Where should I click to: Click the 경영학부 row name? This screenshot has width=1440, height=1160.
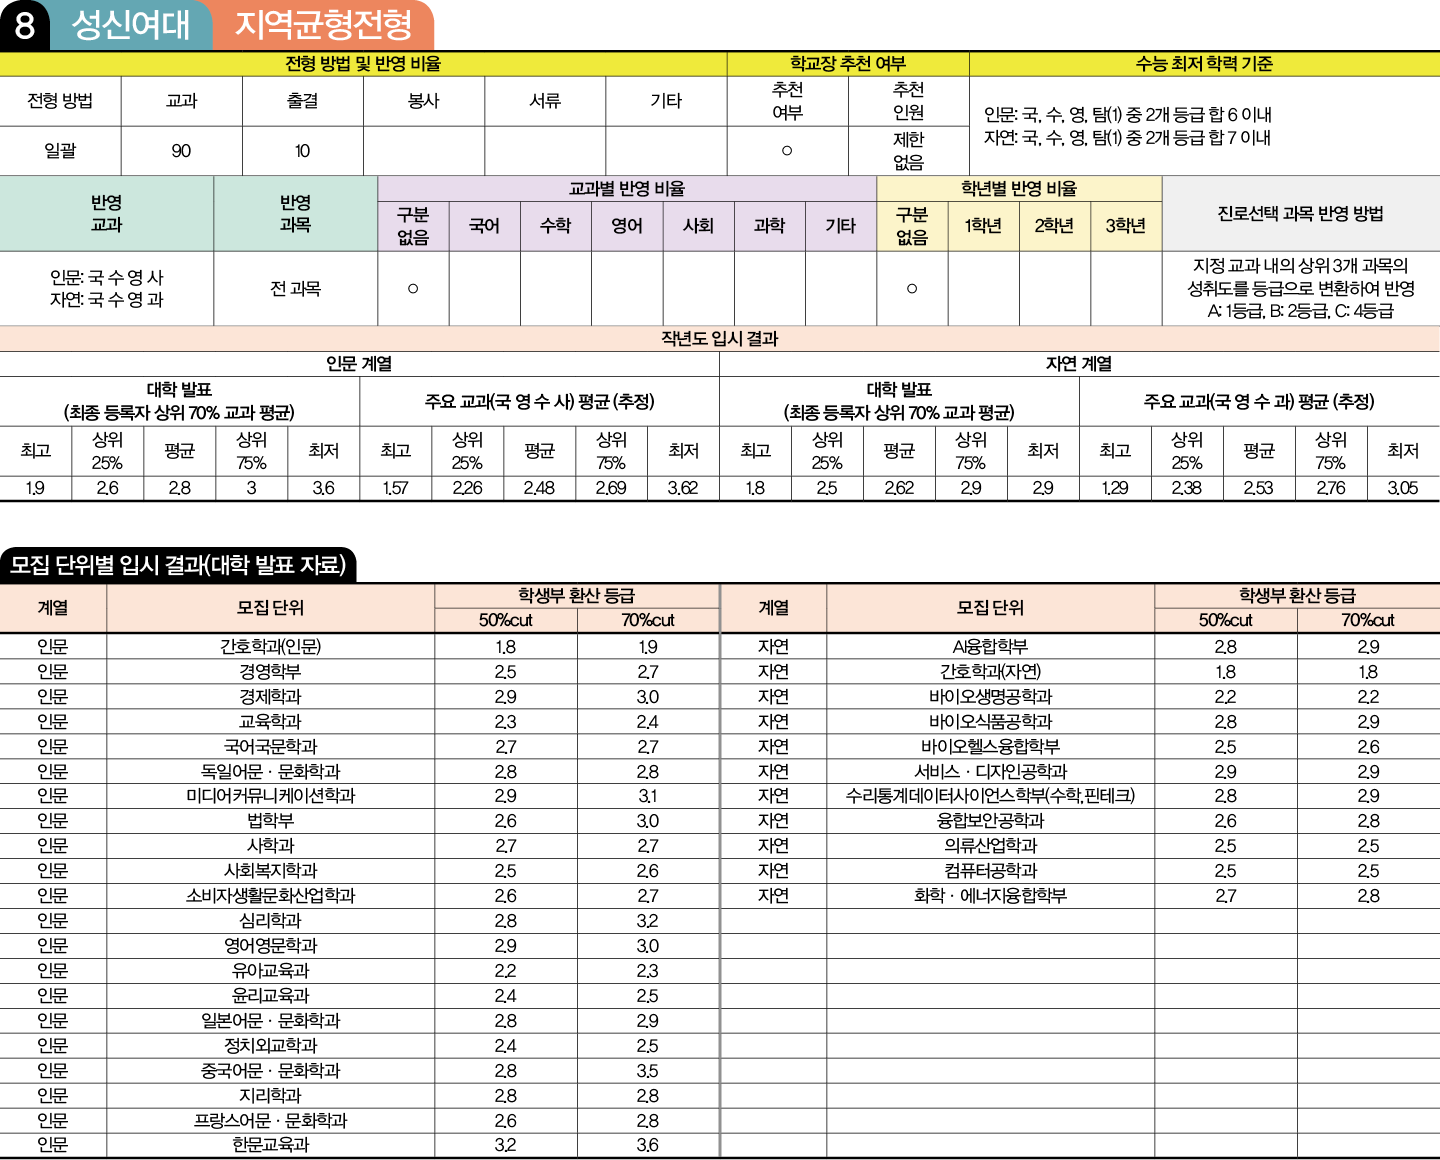coord(270,672)
